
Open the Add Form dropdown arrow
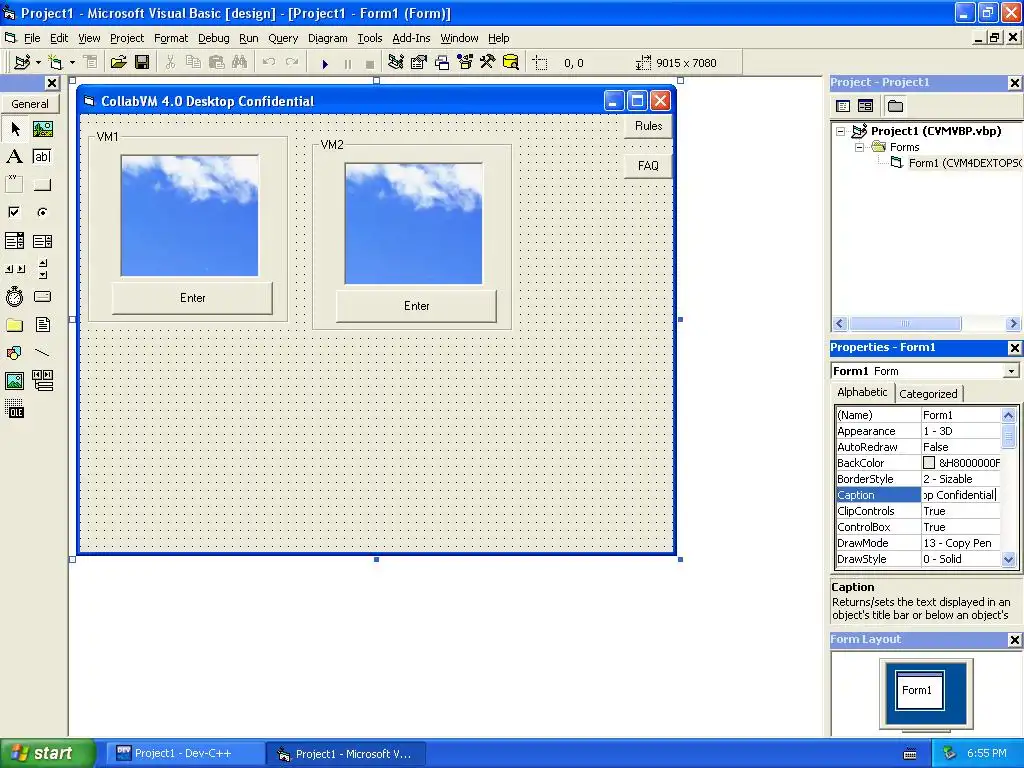(72, 63)
